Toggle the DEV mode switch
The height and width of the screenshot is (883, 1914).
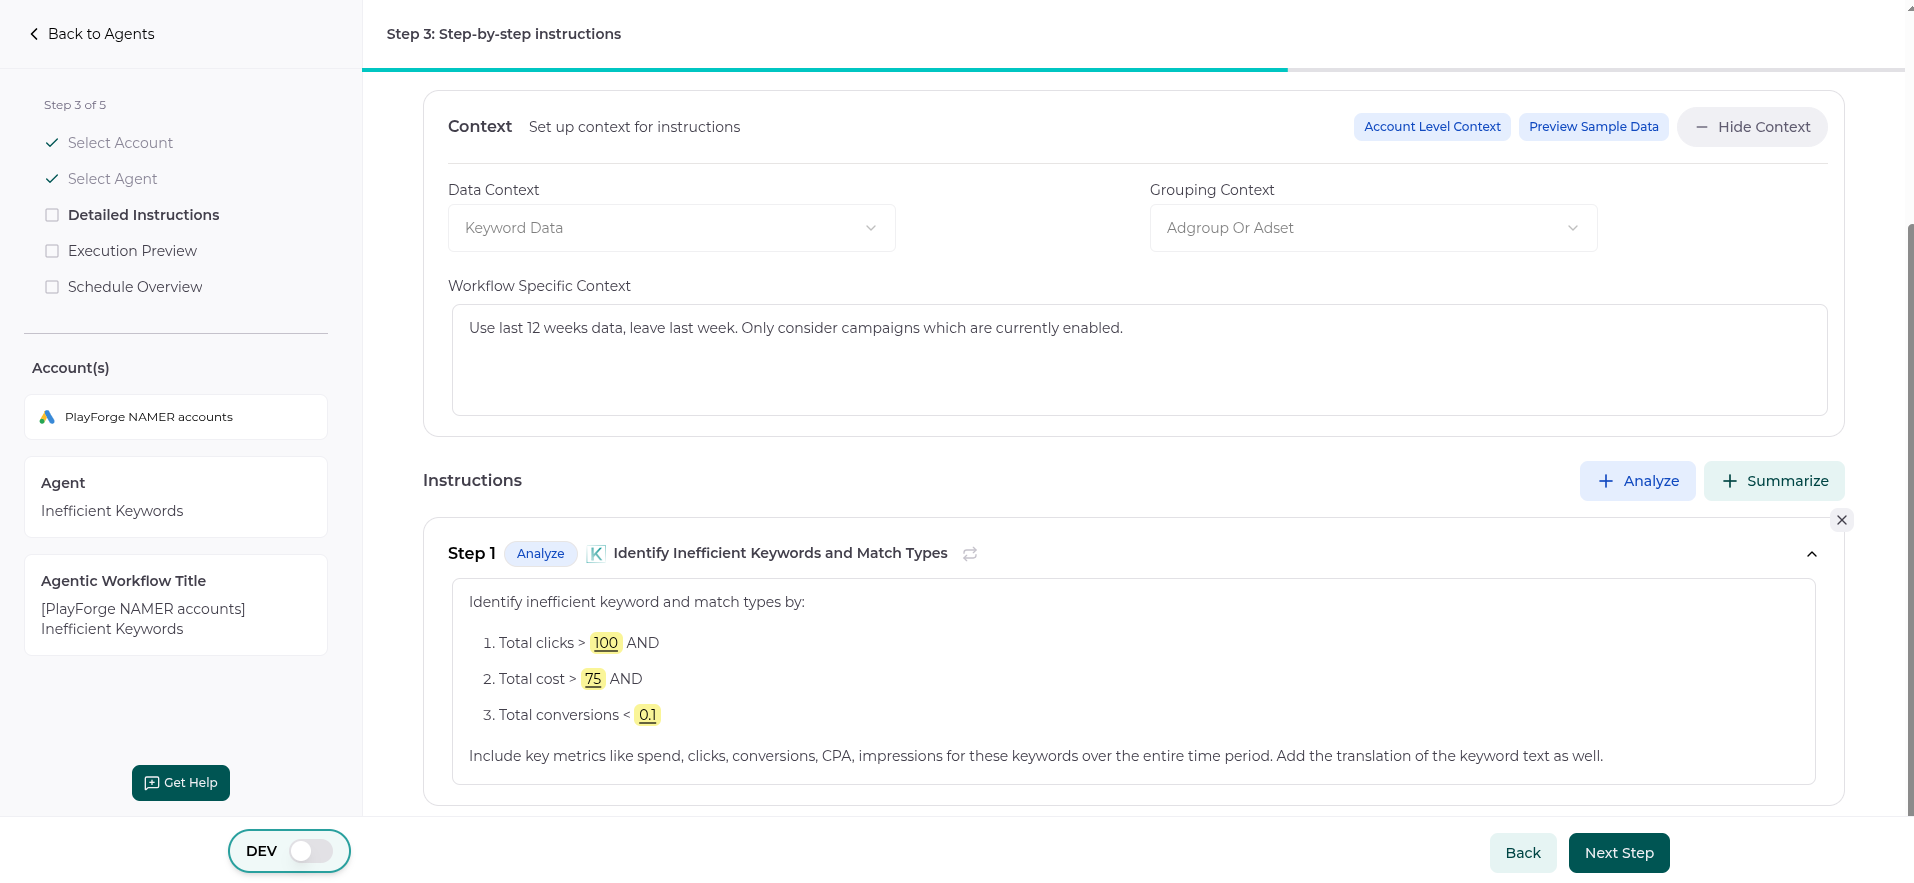(x=311, y=851)
